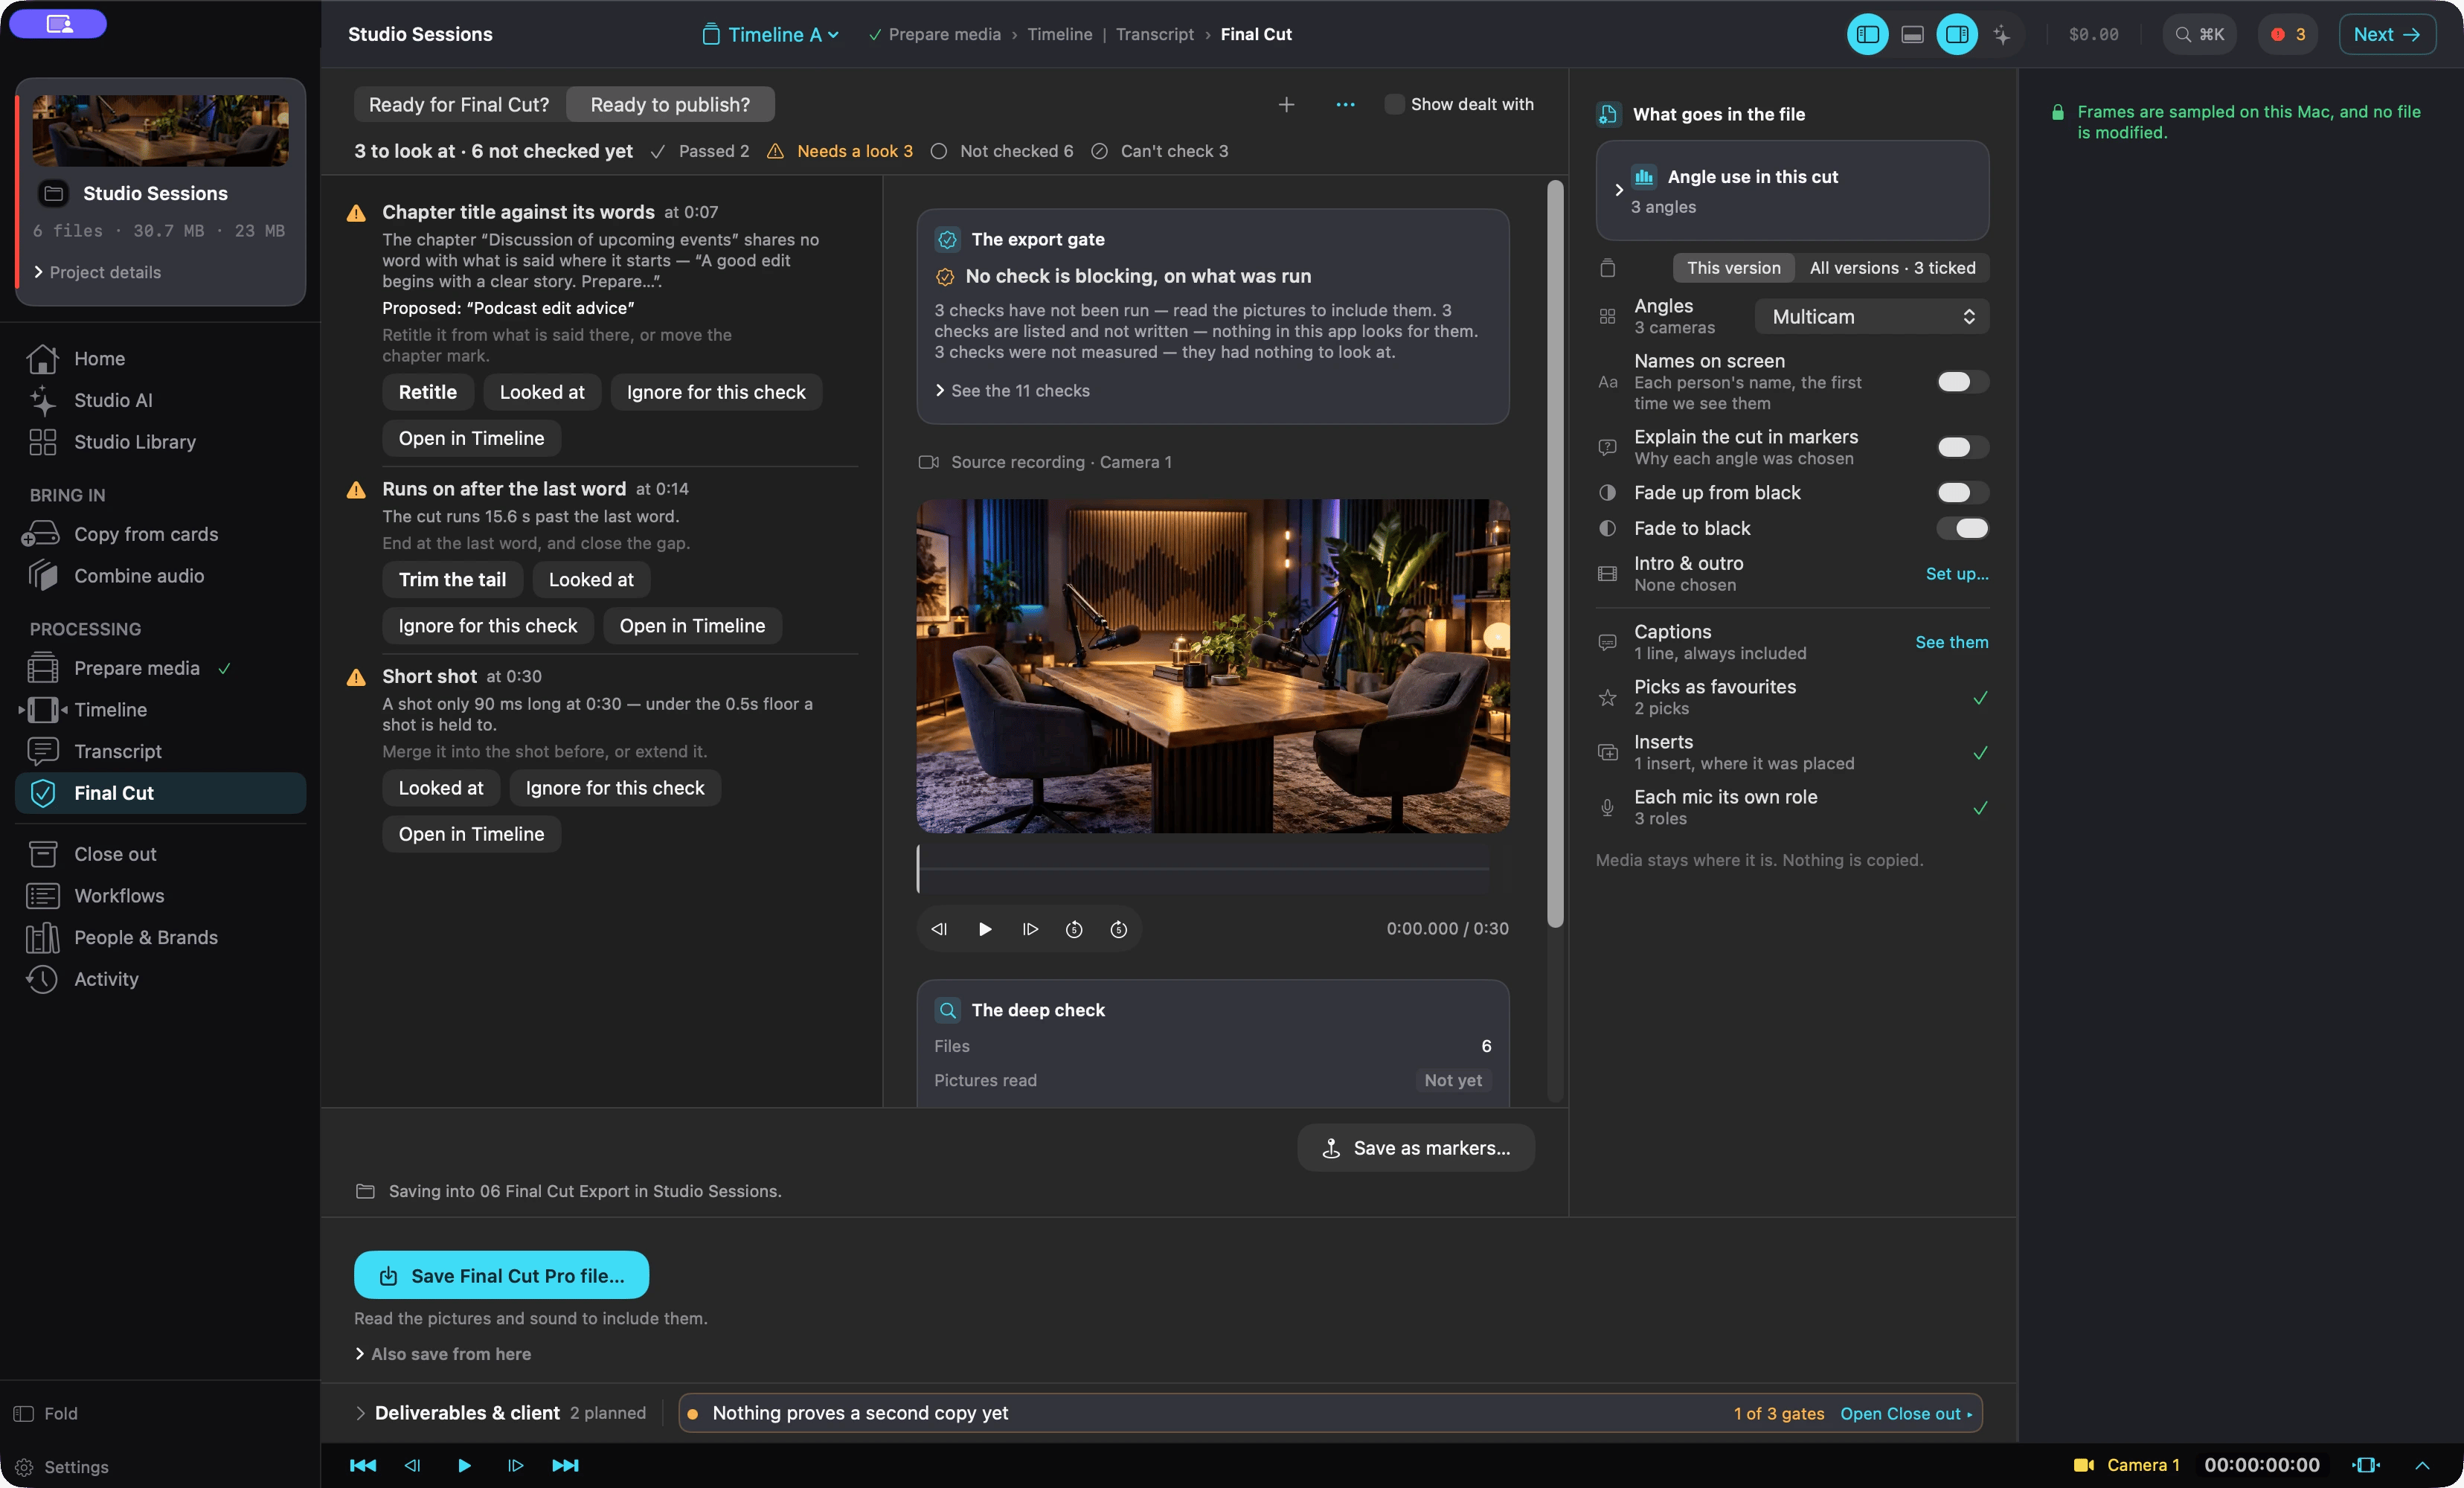The image size is (2464, 1488).
Task: Click the preview scrub bar under video
Action: tap(1203, 869)
